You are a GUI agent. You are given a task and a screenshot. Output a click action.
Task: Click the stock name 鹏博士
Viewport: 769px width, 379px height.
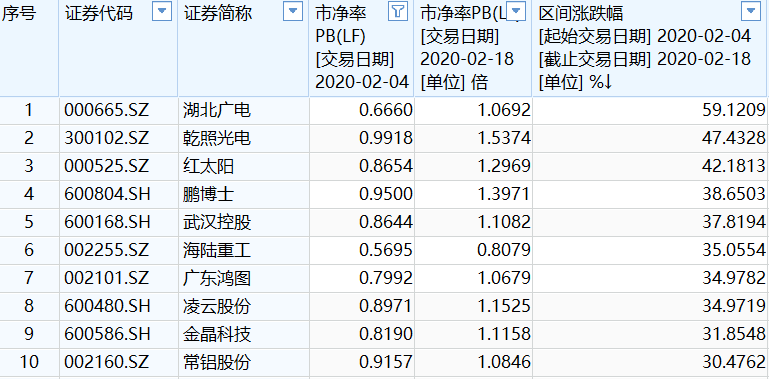pos(209,194)
